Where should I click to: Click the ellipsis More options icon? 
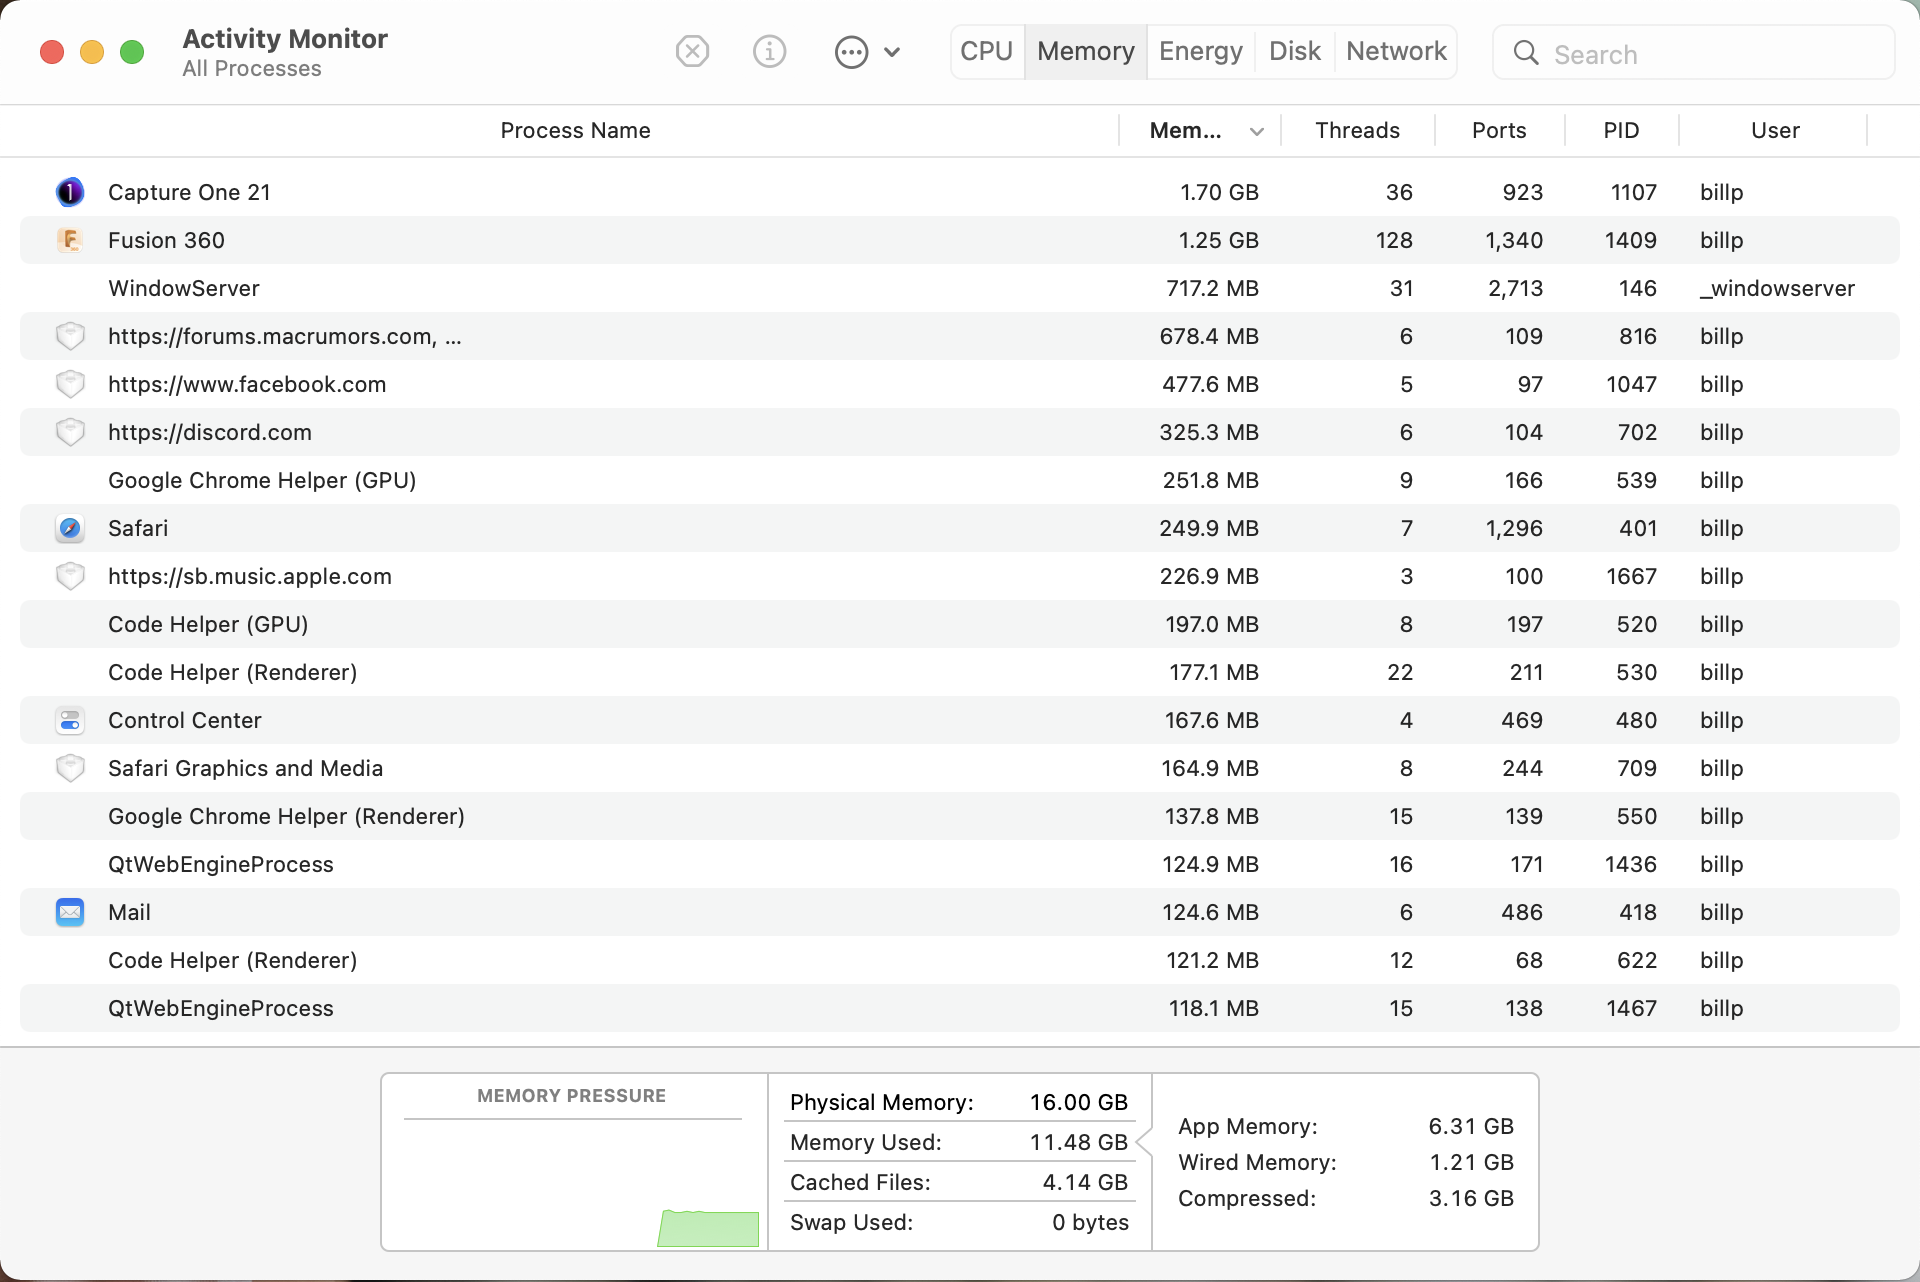[x=851, y=52]
